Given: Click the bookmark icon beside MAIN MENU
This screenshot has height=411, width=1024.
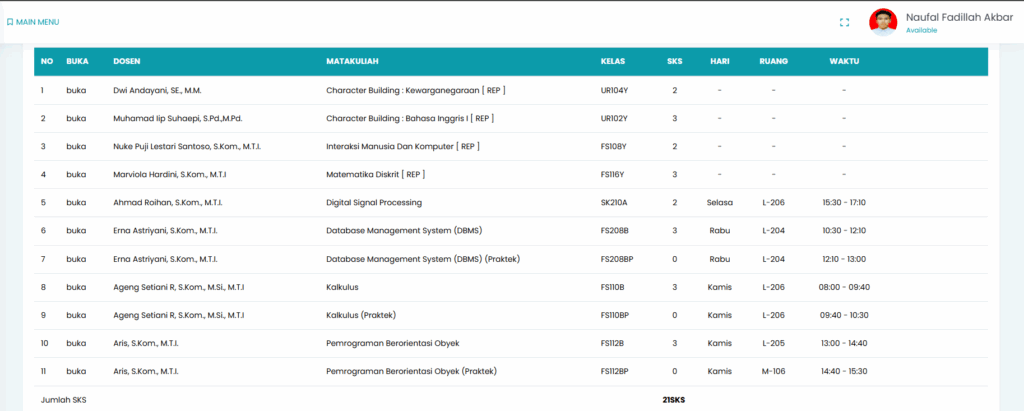Looking at the screenshot, I should click(10, 22).
